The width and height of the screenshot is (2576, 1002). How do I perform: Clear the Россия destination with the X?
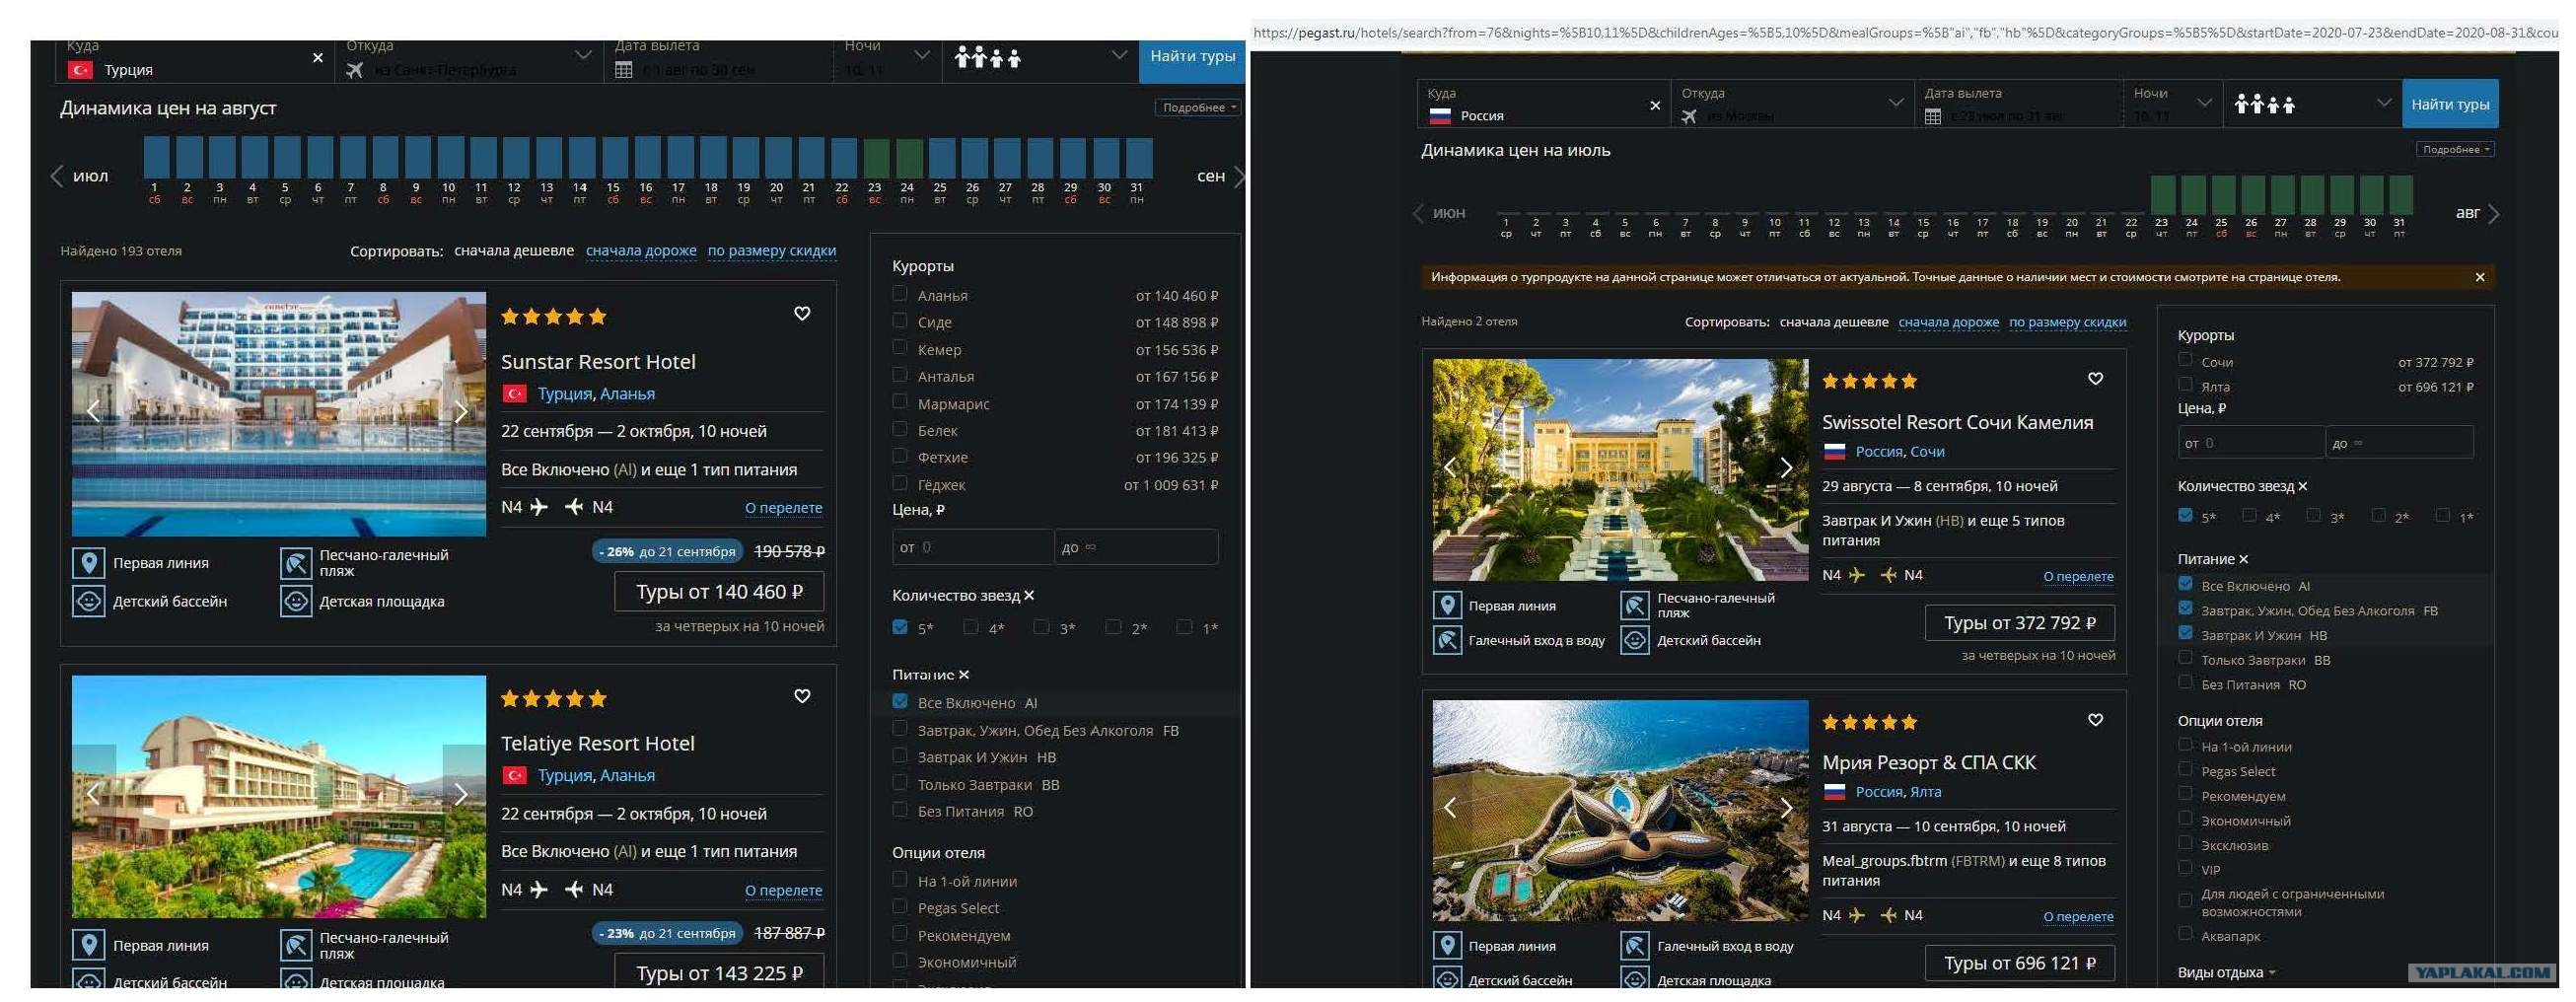pyautogui.click(x=1655, y=106)
